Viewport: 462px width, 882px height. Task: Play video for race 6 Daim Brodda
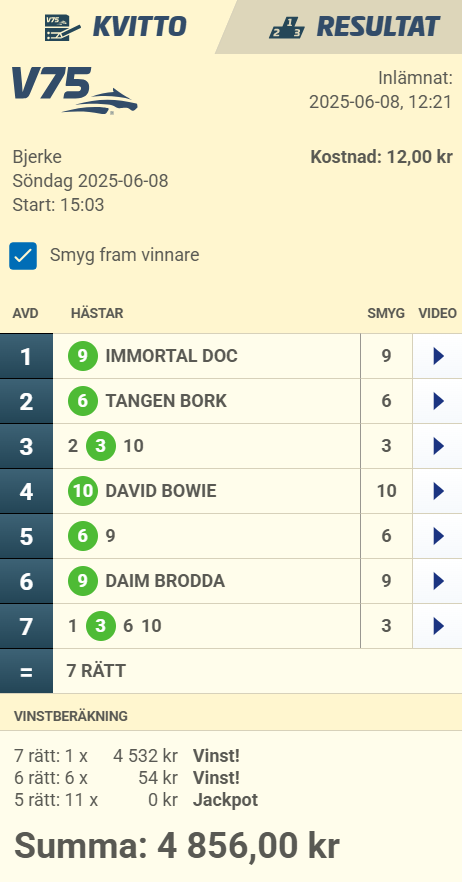pyautogui.click(x=438, y=581)
